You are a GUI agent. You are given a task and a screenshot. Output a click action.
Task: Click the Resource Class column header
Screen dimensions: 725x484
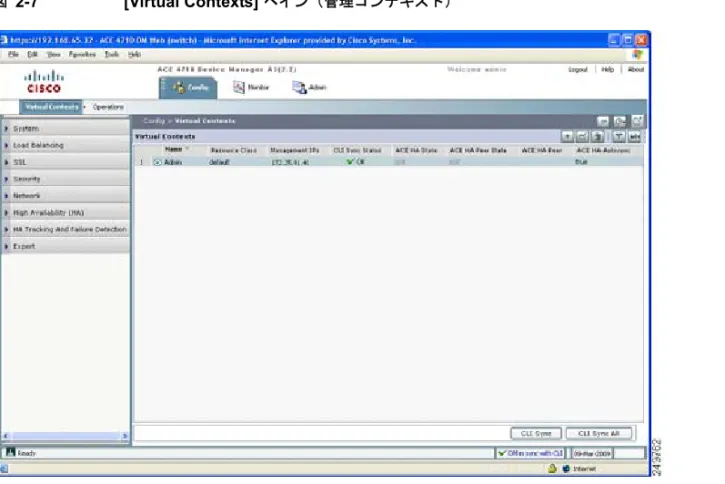point(233,150)
